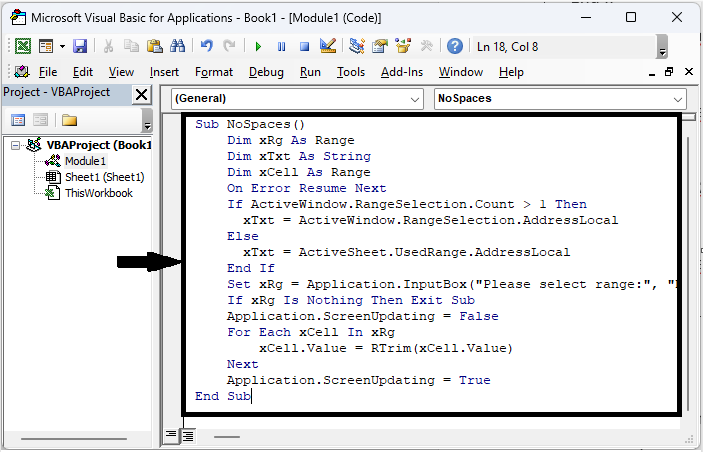Click the 'Dim xTxt As String' line

299,156
